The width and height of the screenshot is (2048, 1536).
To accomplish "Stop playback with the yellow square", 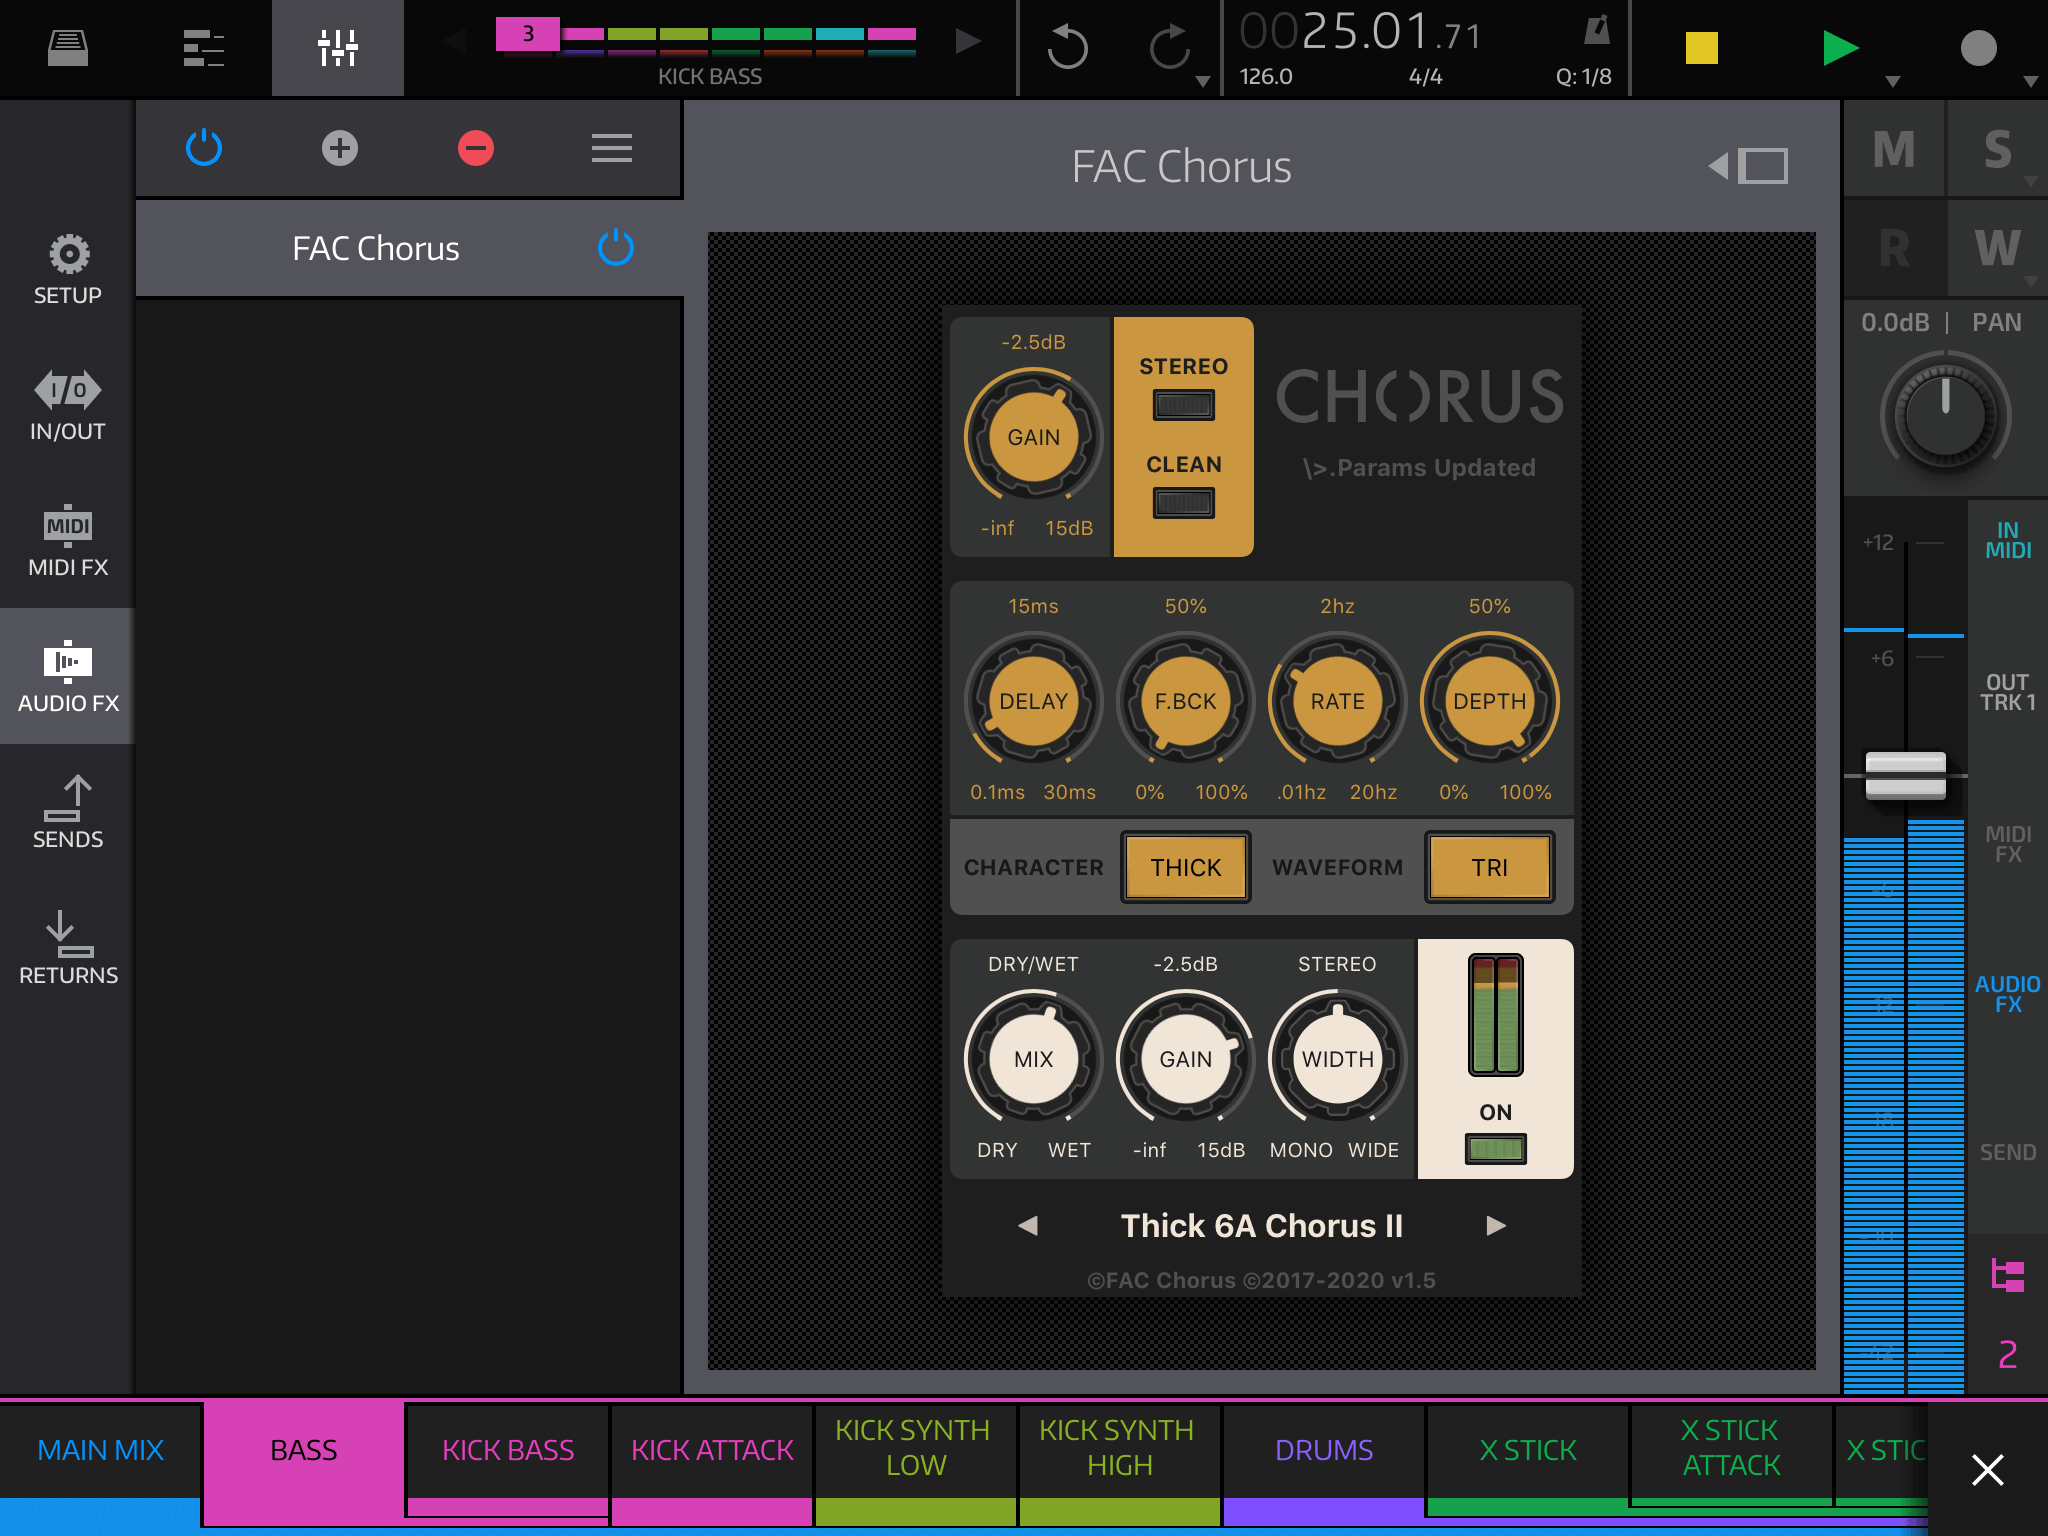I will [x=1702, y=47].
